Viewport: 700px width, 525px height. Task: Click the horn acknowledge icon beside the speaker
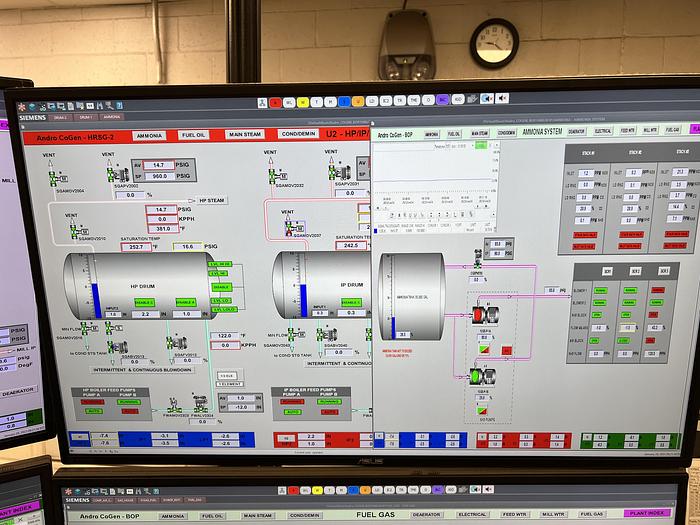pyautogui.click(x=487, y=98)
